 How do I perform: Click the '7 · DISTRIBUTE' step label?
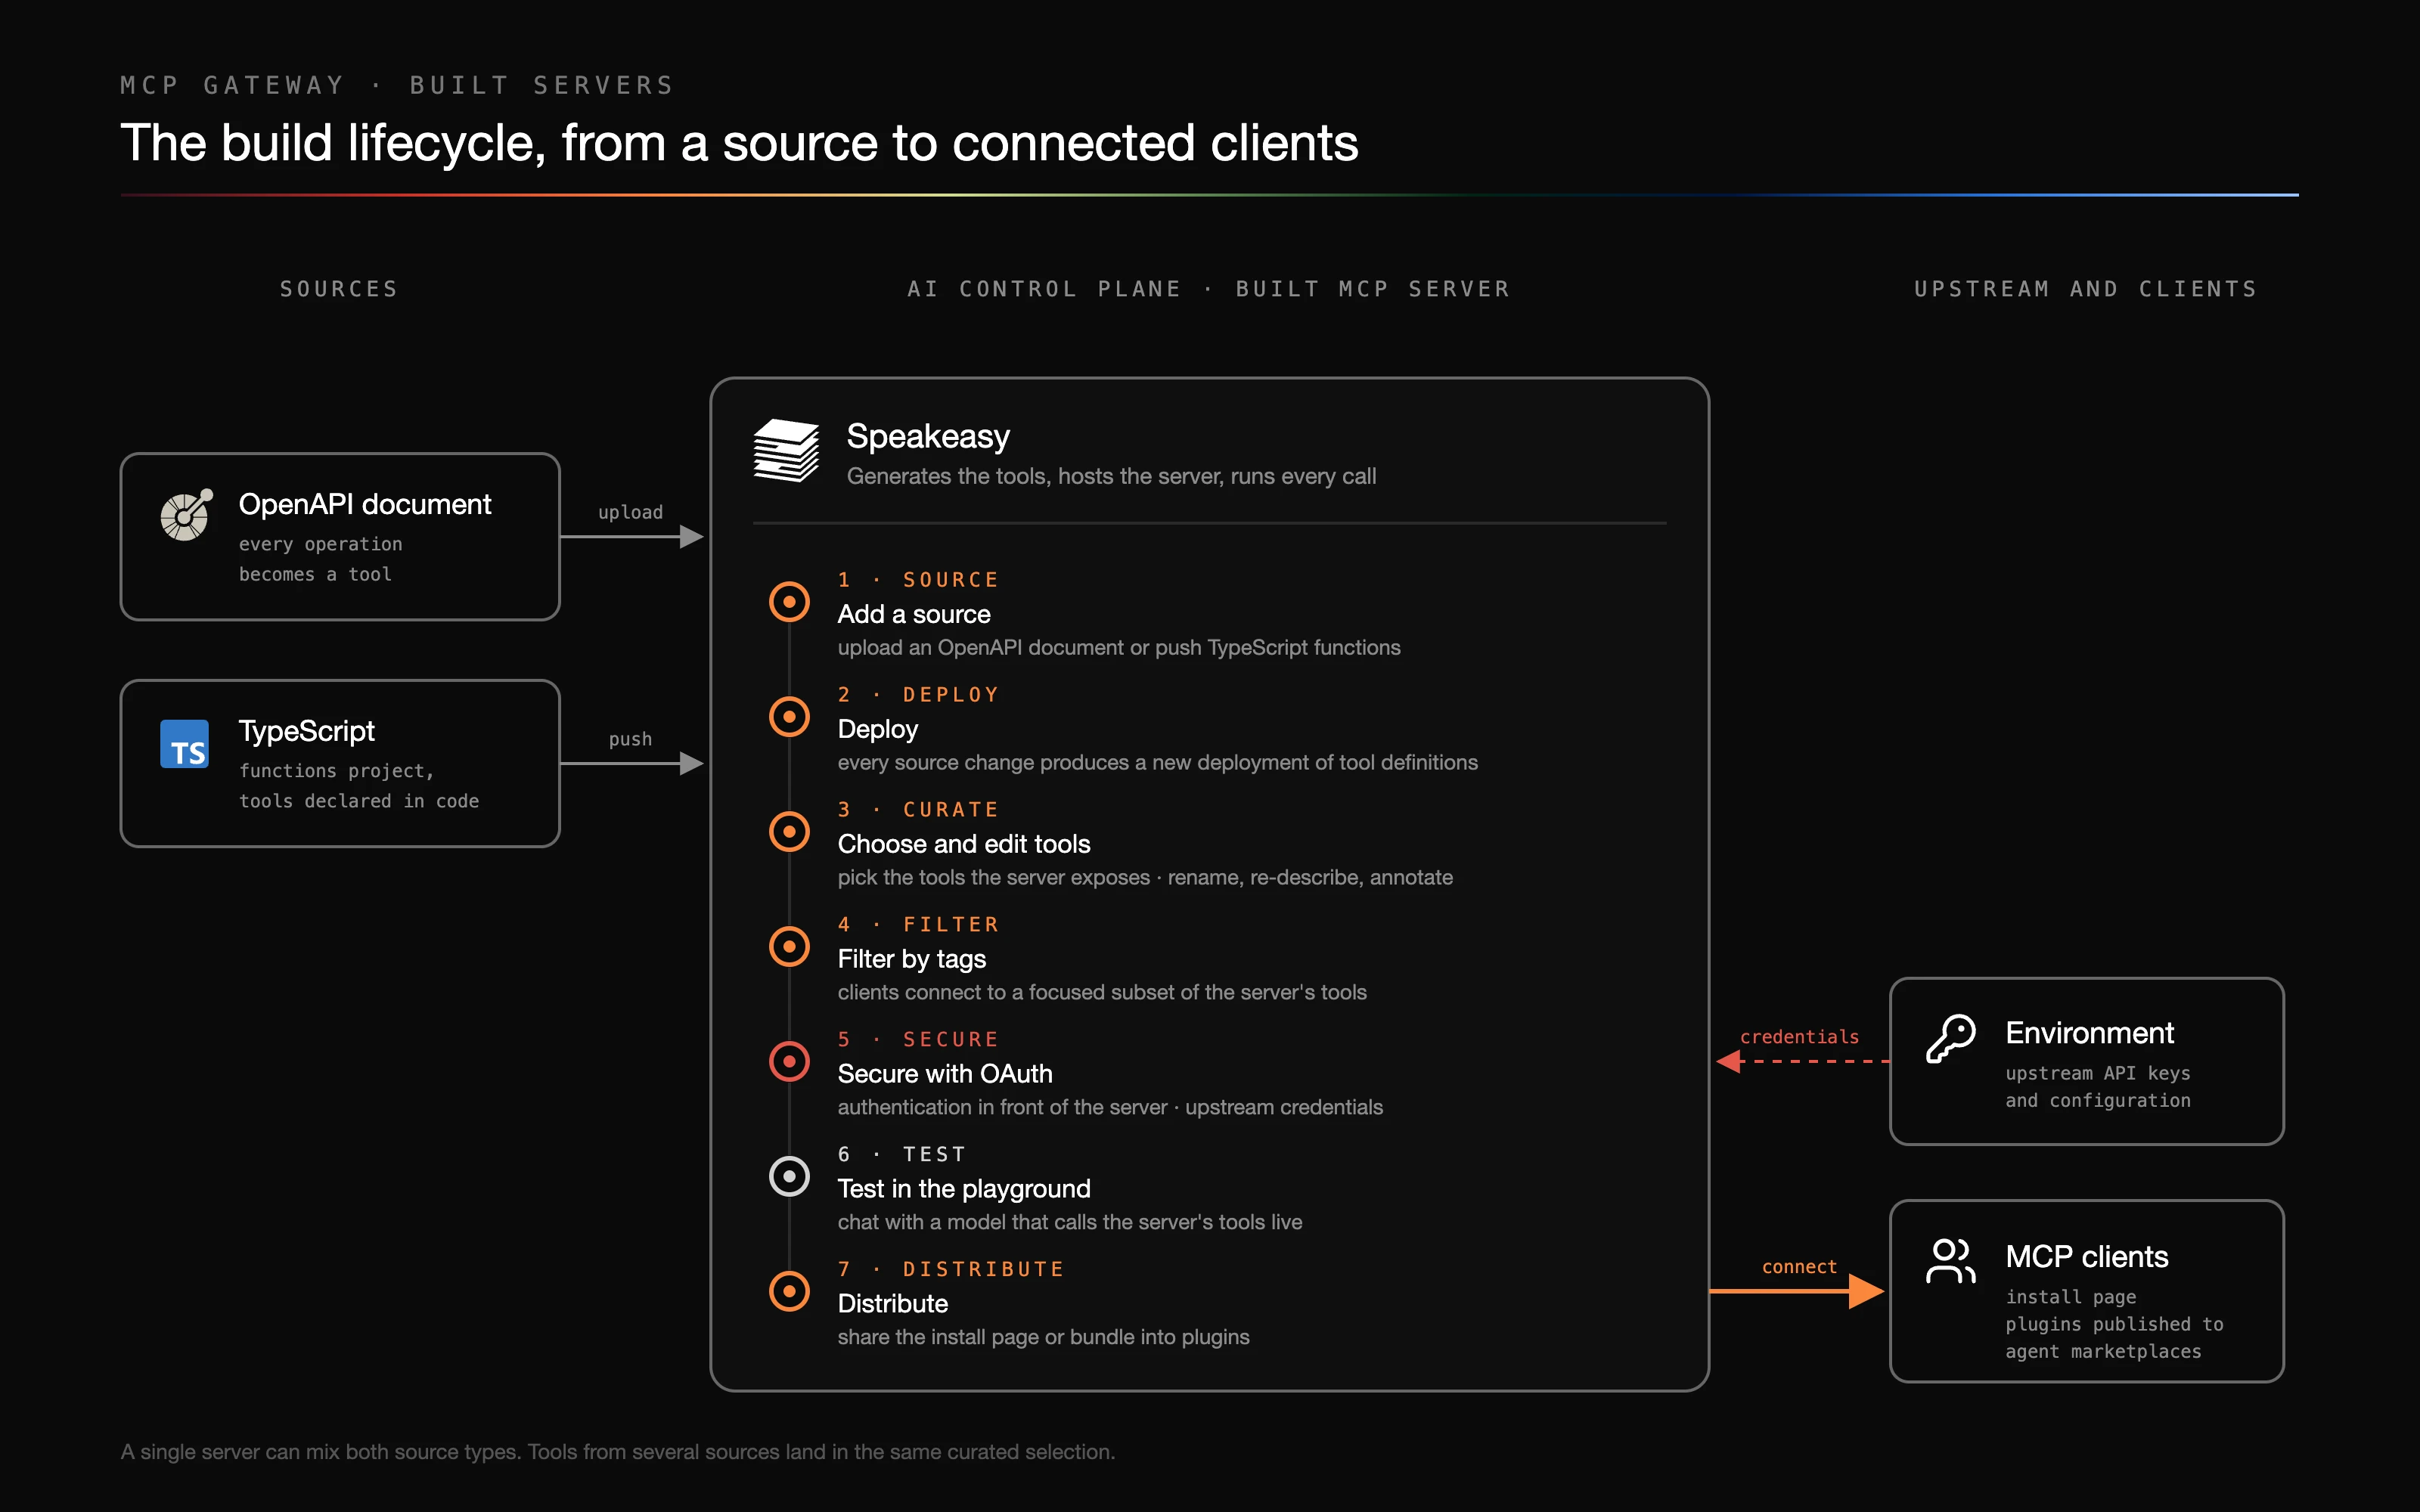coord(951,1270)
